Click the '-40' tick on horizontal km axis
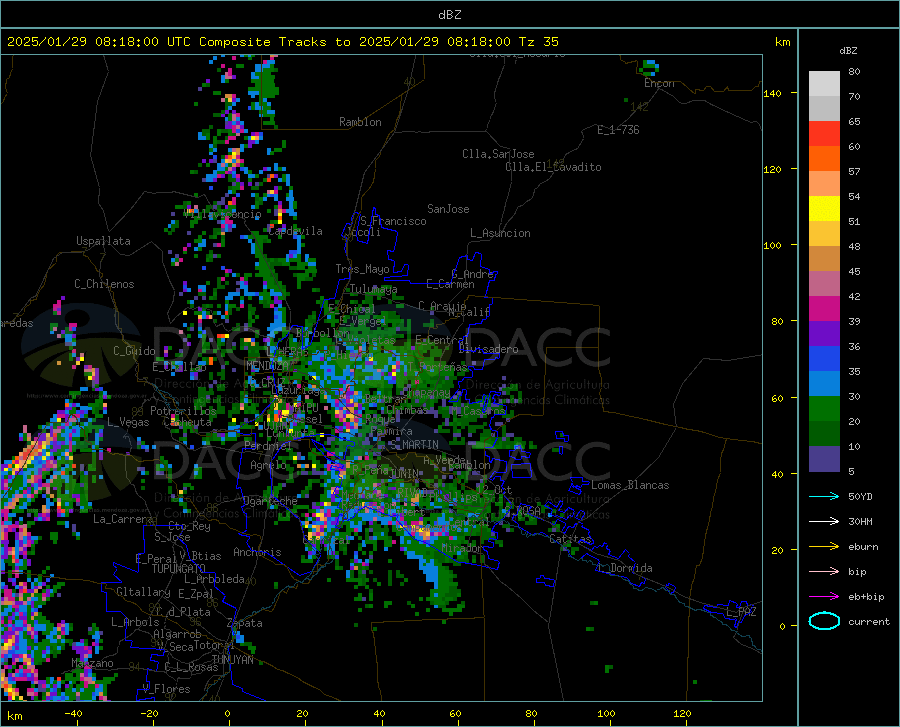 pyautogui.click(x=73, y=713)
